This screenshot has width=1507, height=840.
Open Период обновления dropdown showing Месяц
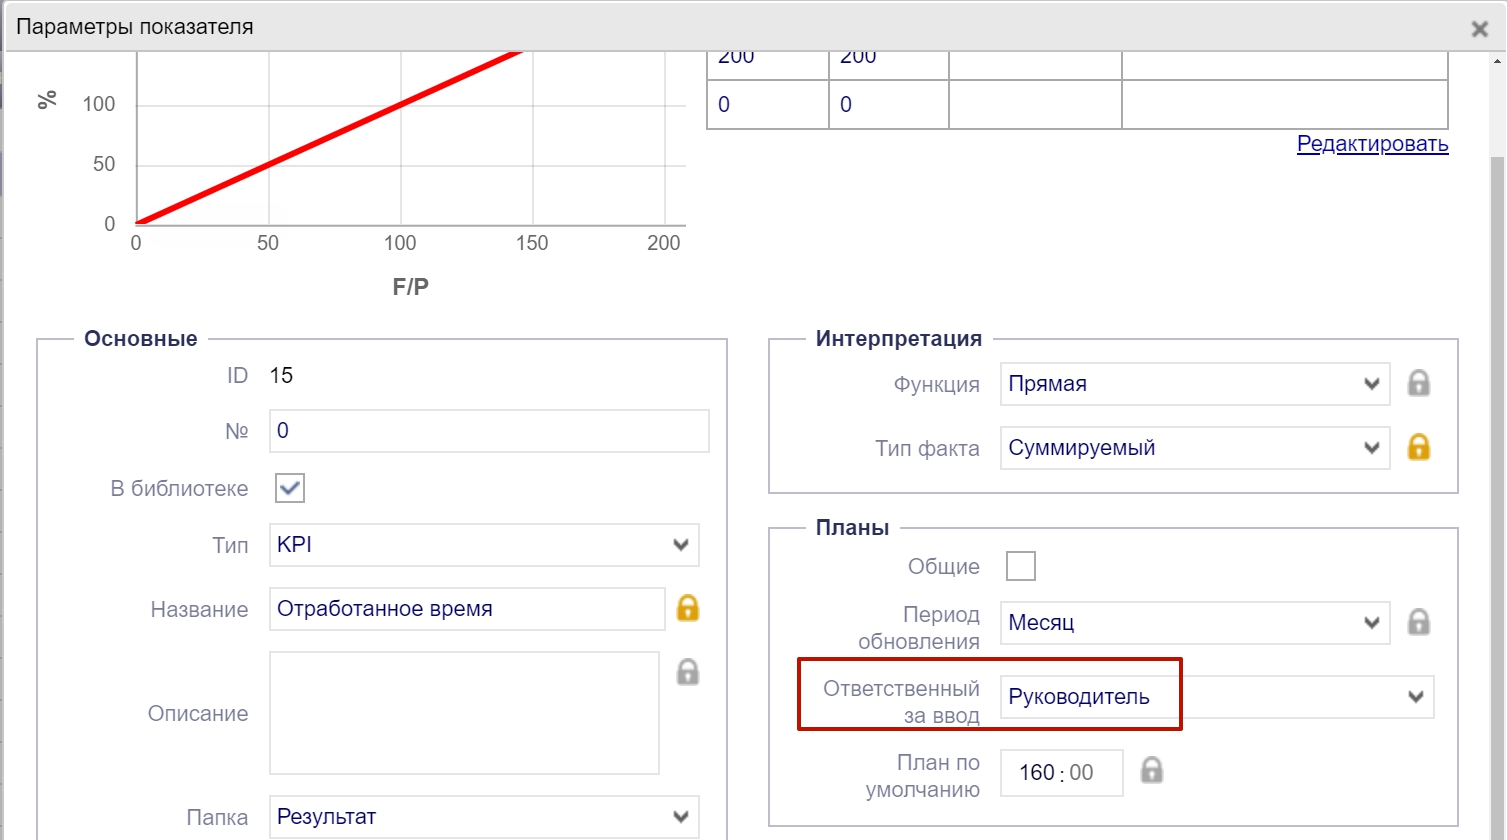point(1195,622)
